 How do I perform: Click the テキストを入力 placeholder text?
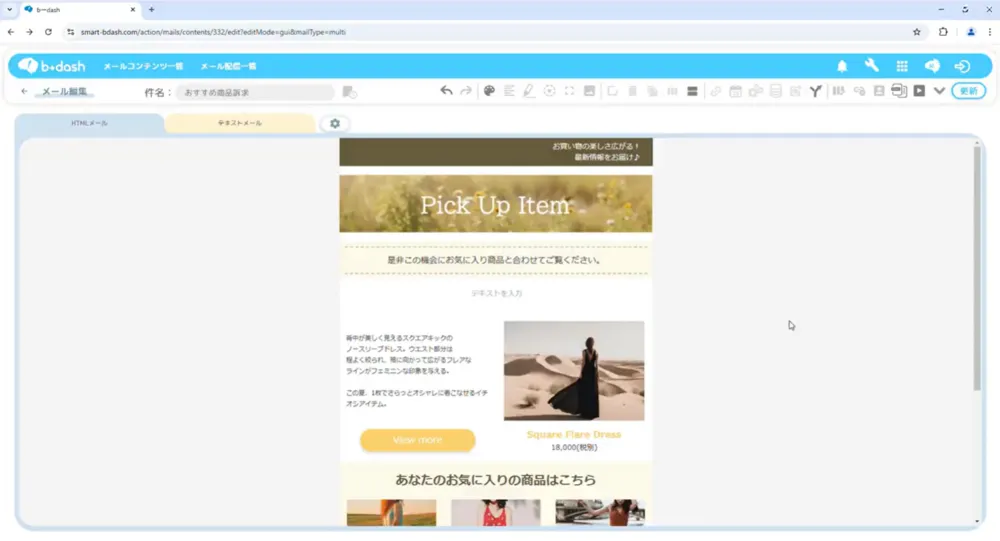point(496,293)
